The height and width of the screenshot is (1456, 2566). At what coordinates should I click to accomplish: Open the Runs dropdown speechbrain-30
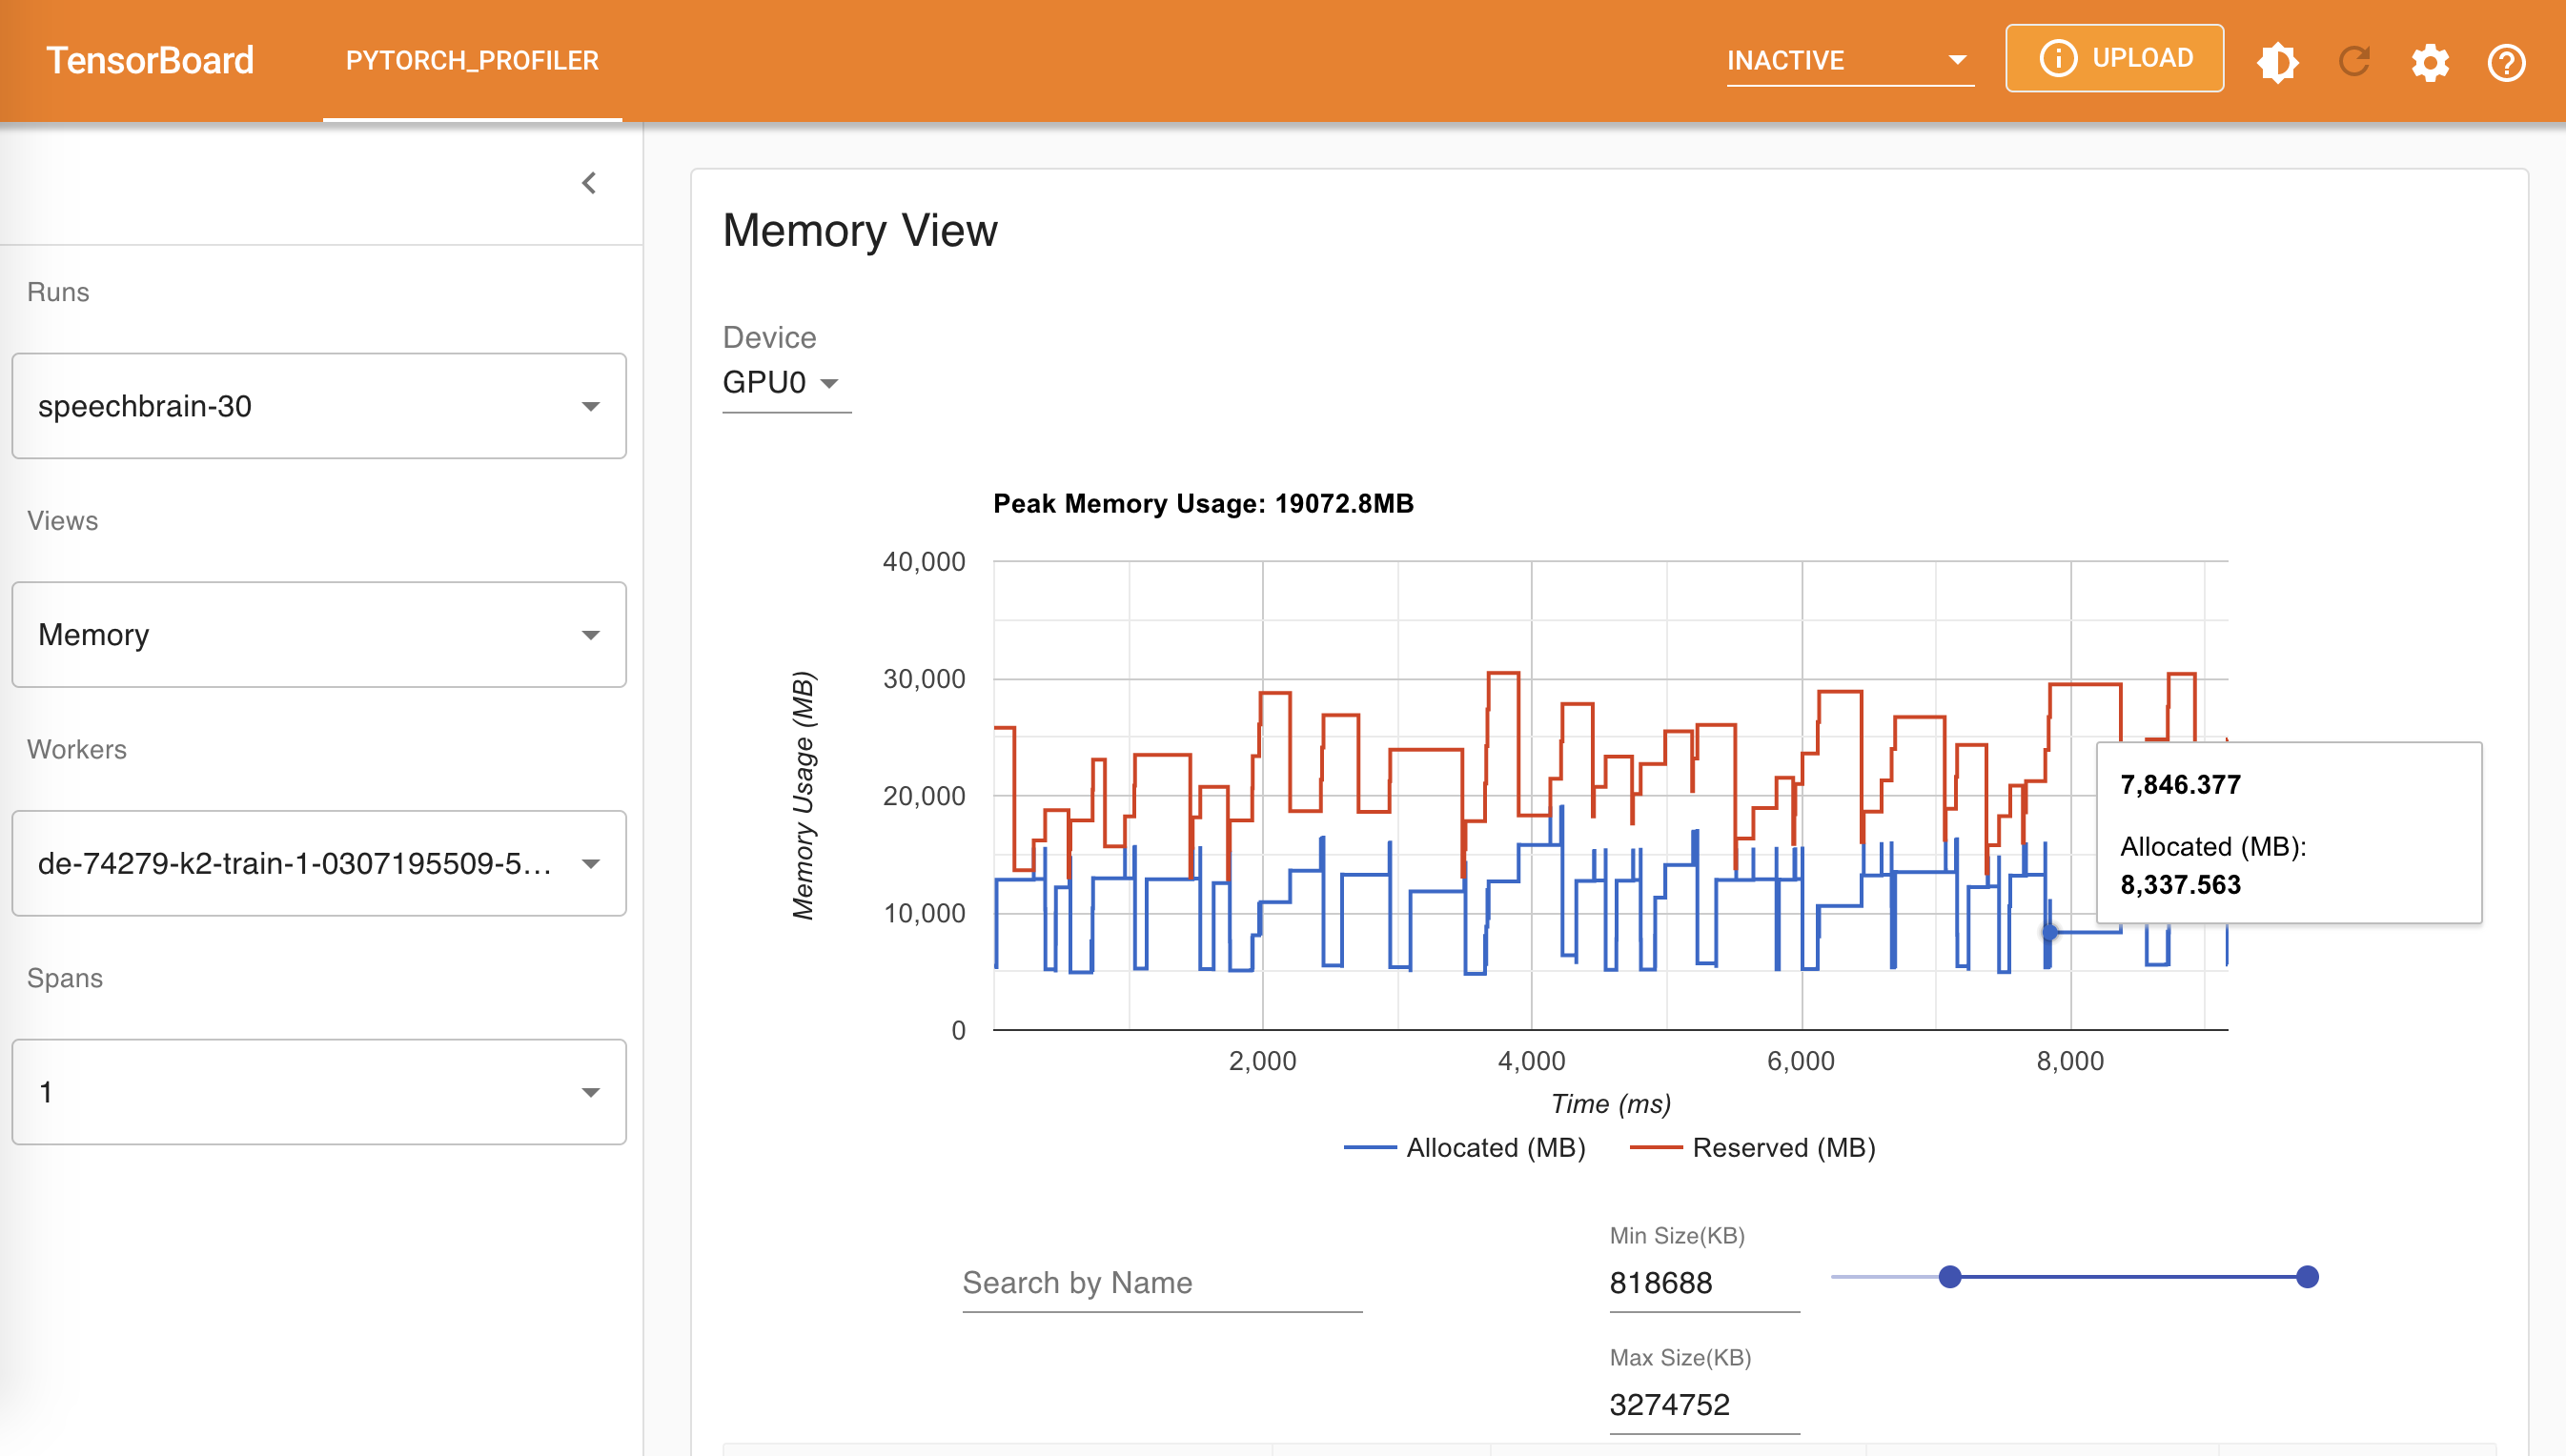coord(319,406)
